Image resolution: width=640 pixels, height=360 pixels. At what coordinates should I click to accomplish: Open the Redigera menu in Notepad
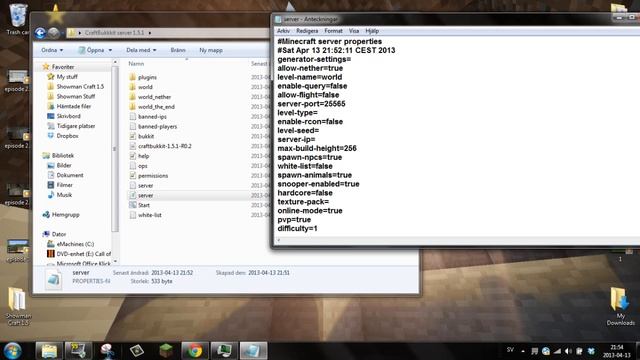307,31
